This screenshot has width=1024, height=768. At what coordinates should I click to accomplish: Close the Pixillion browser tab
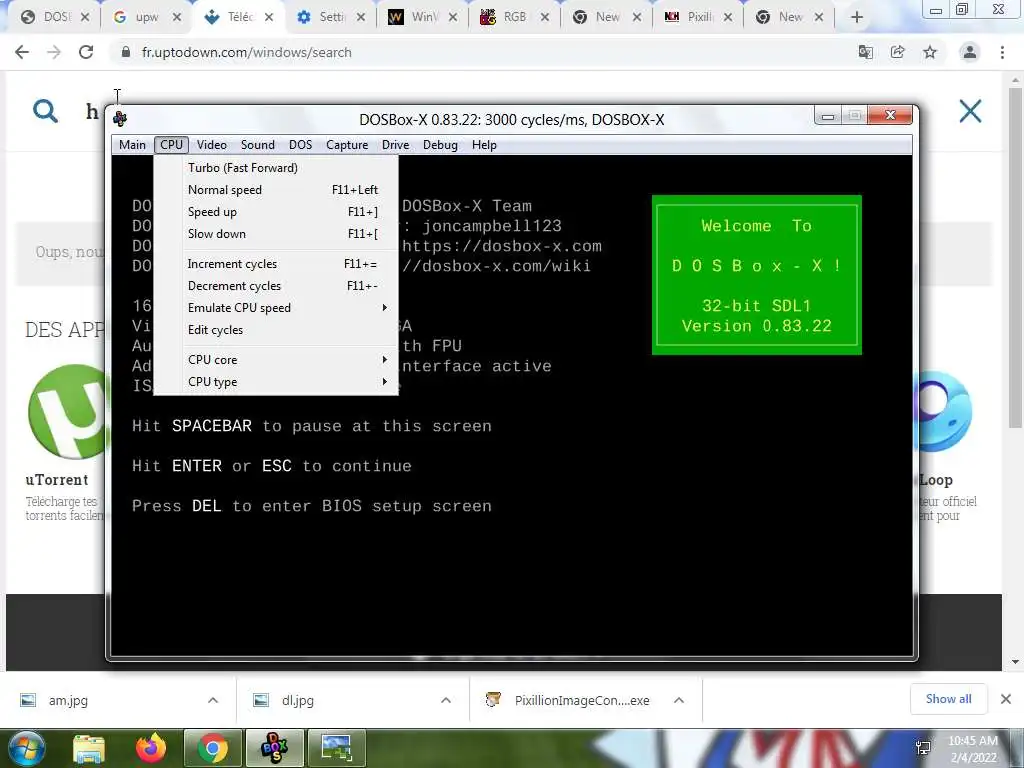pyautogui.click(x=728, y=18)
